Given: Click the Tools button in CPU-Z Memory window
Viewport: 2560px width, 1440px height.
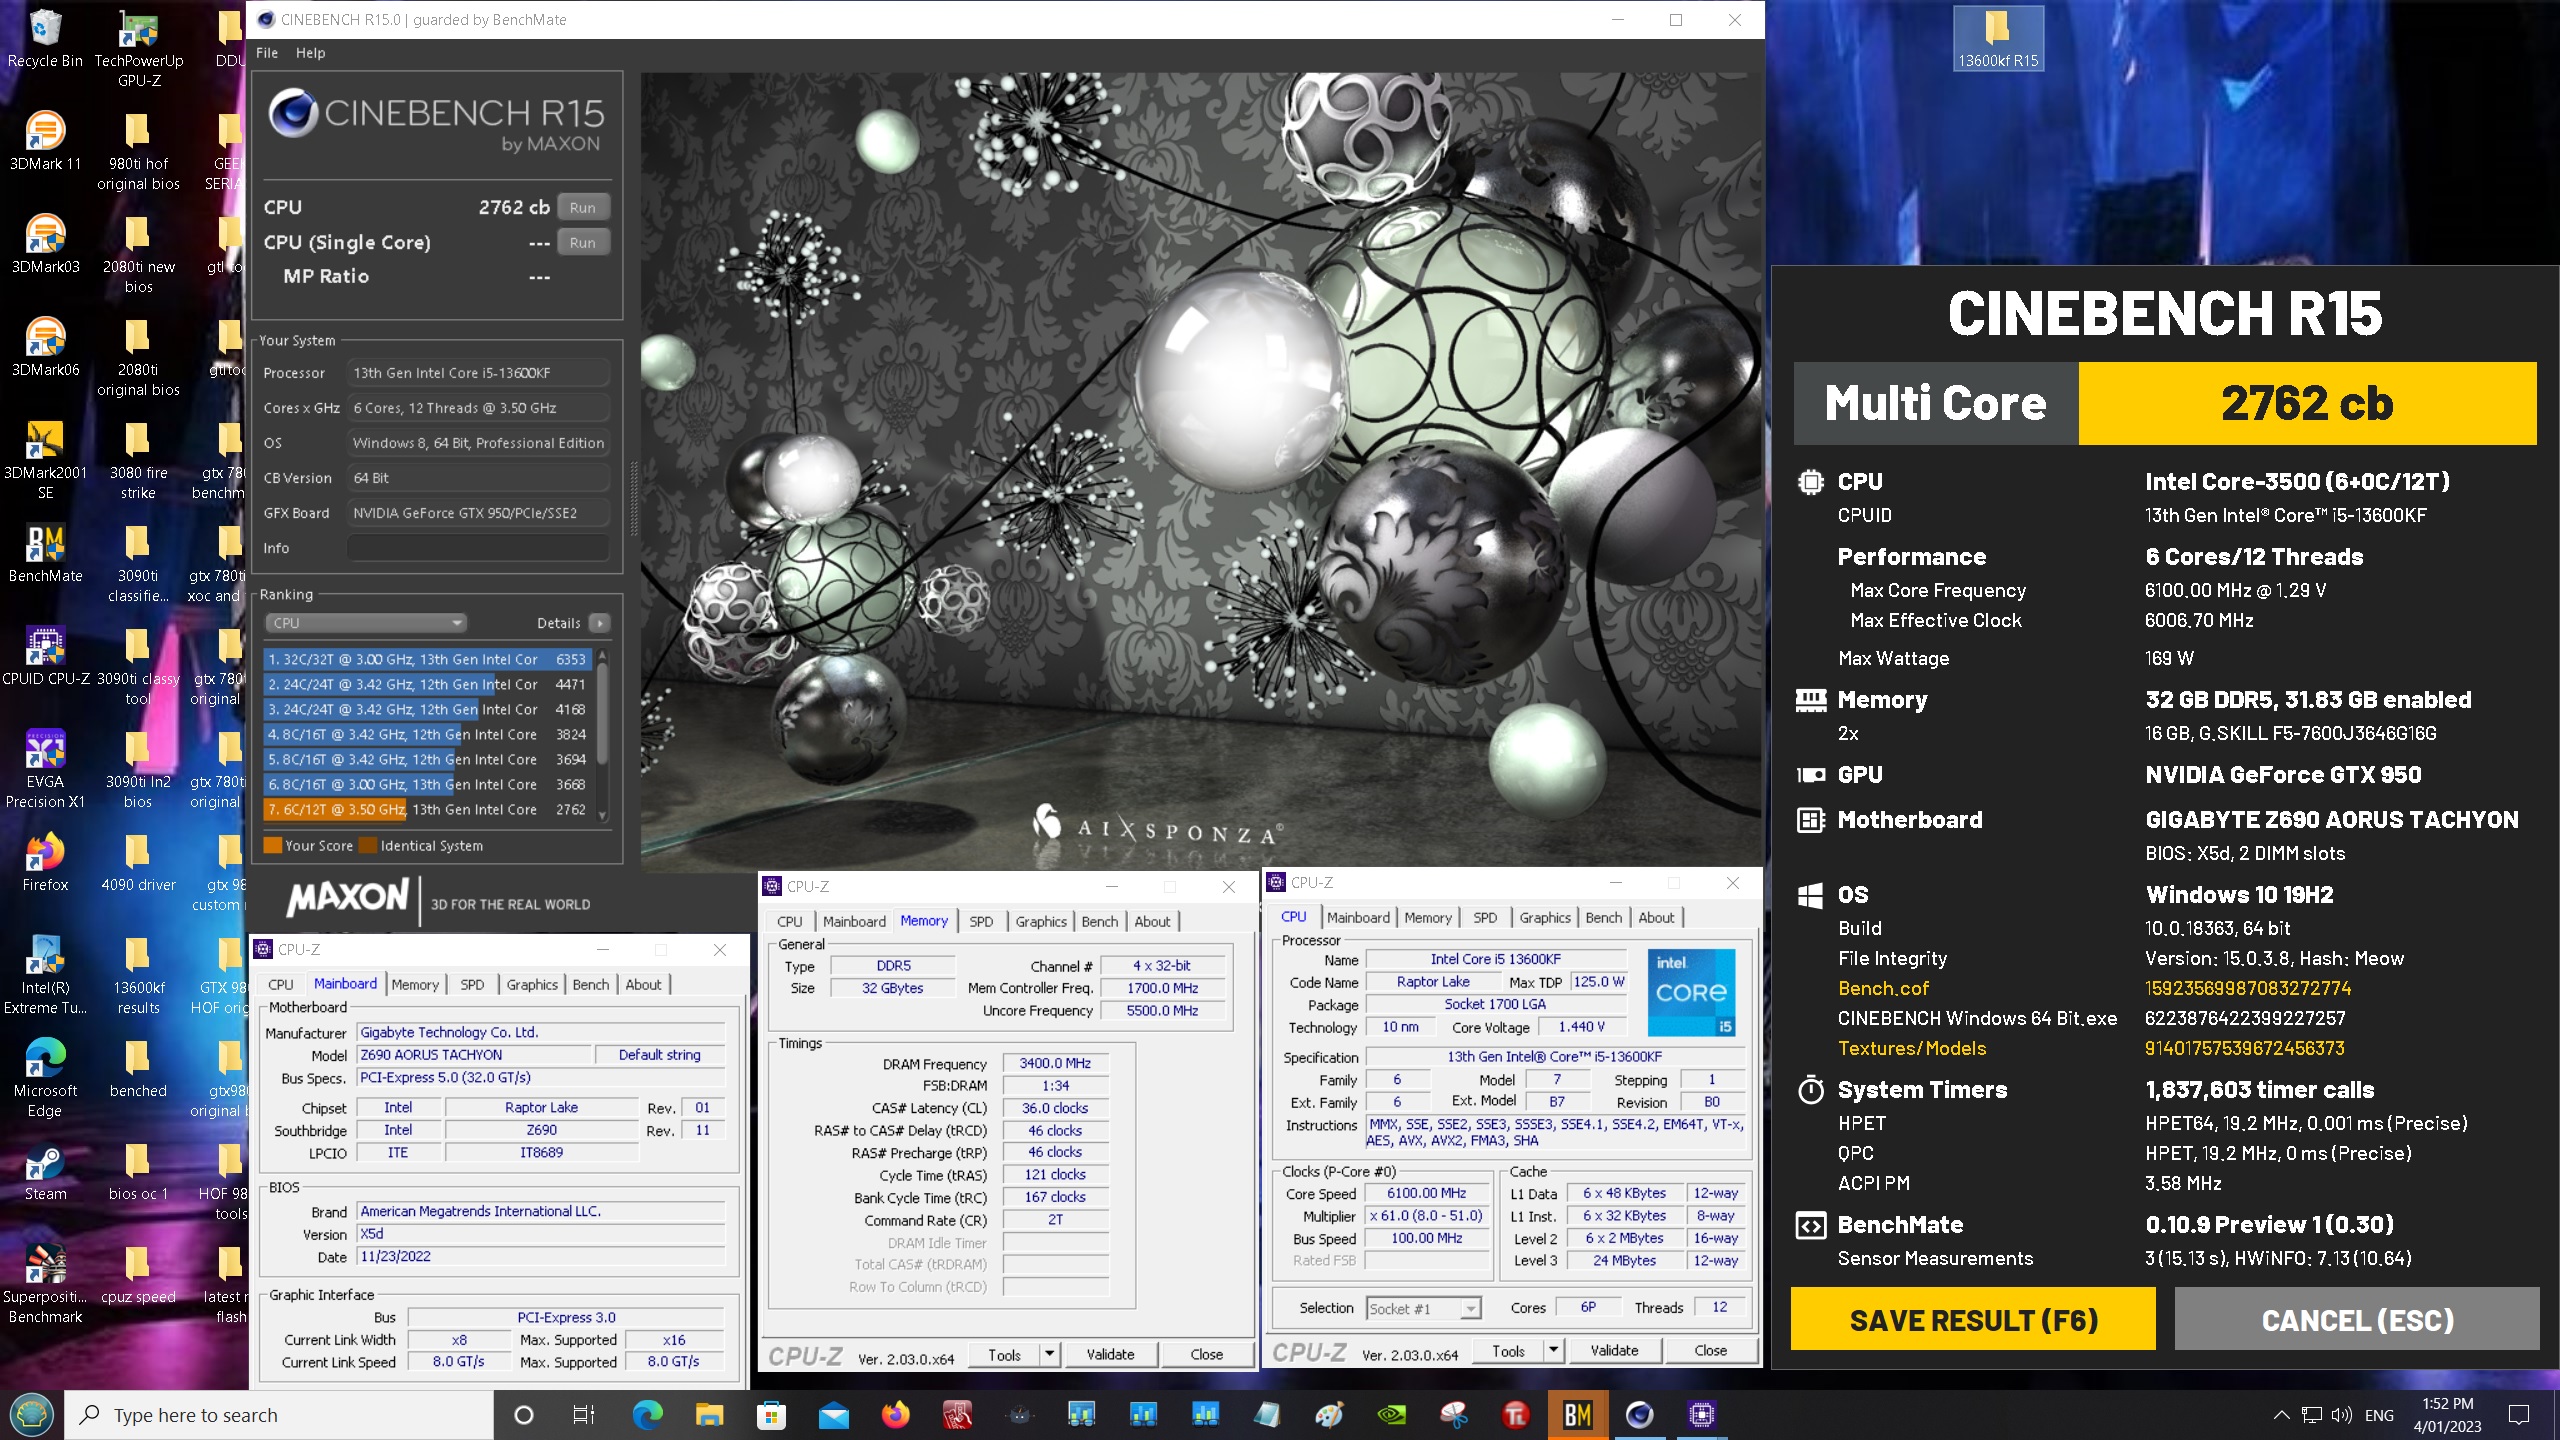Looking at the screenshot, I should click(1004, 1354).
